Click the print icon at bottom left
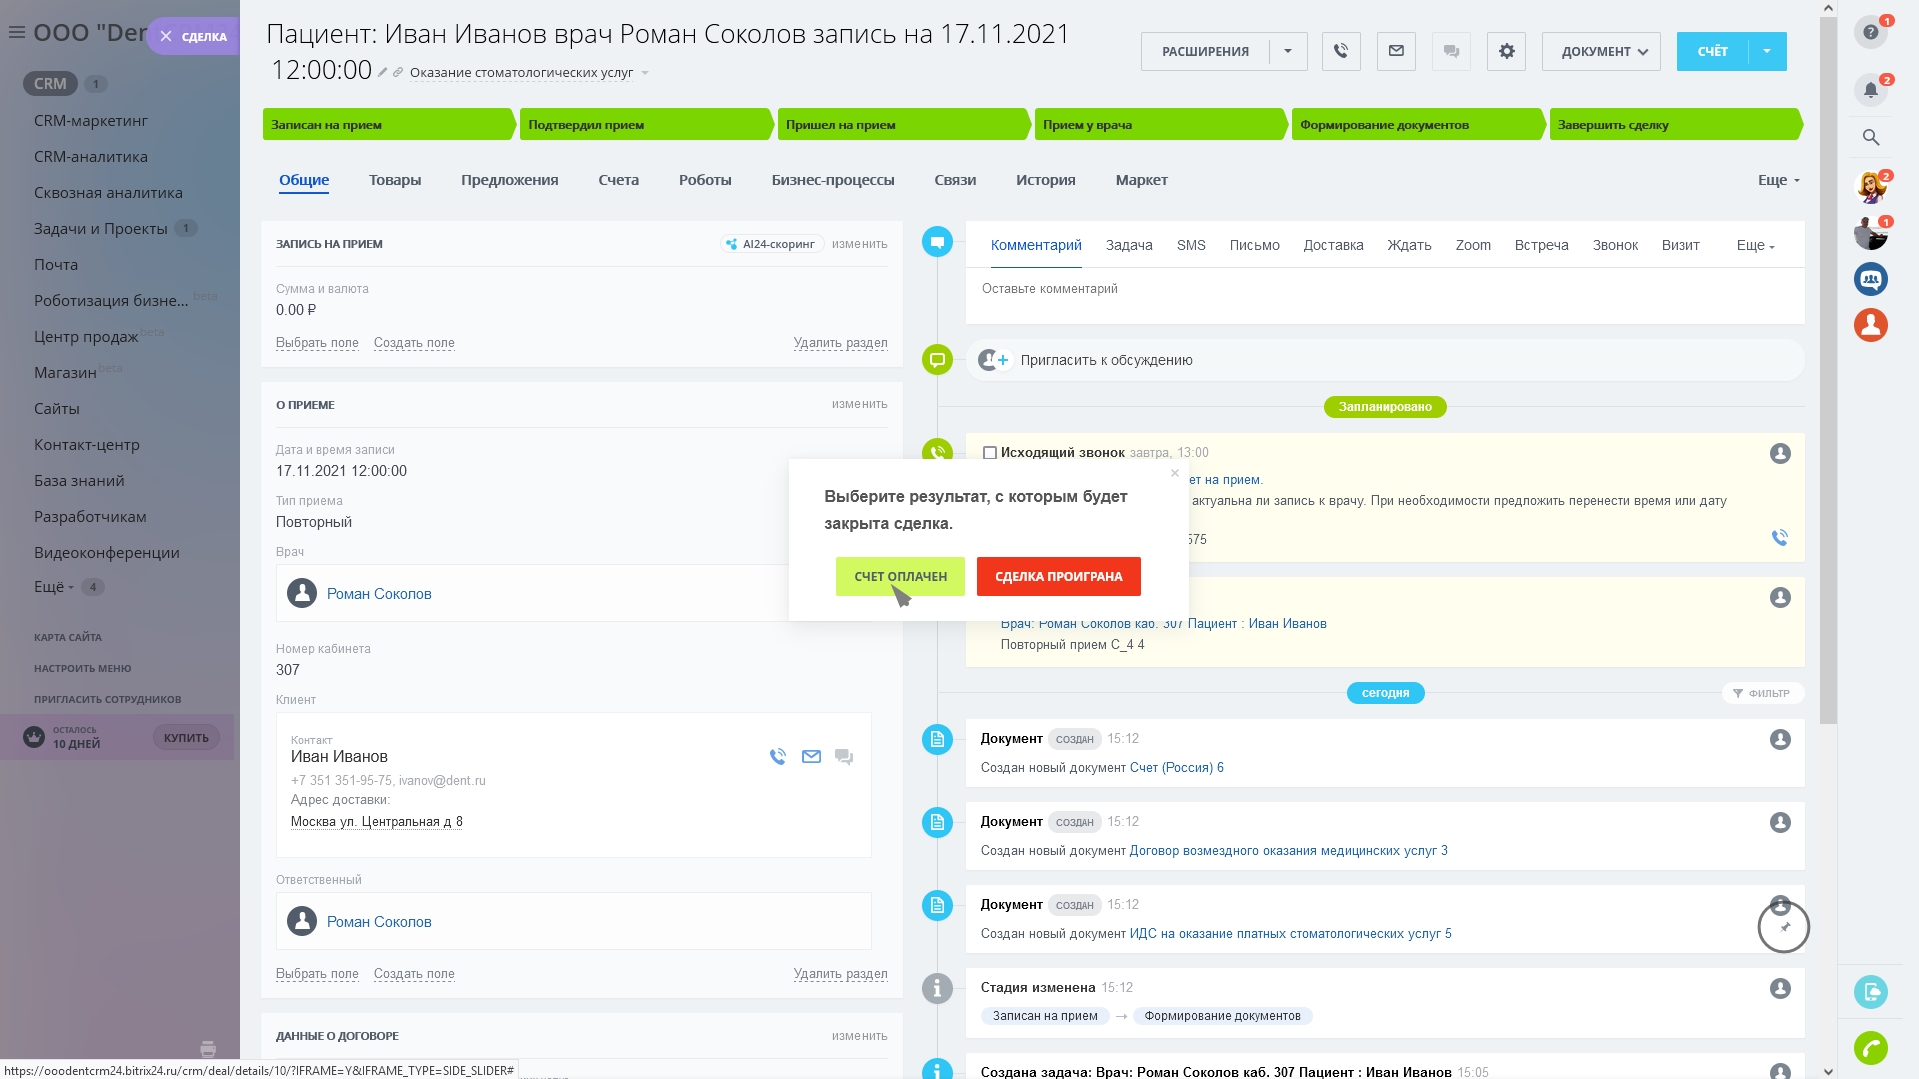 208,1049
